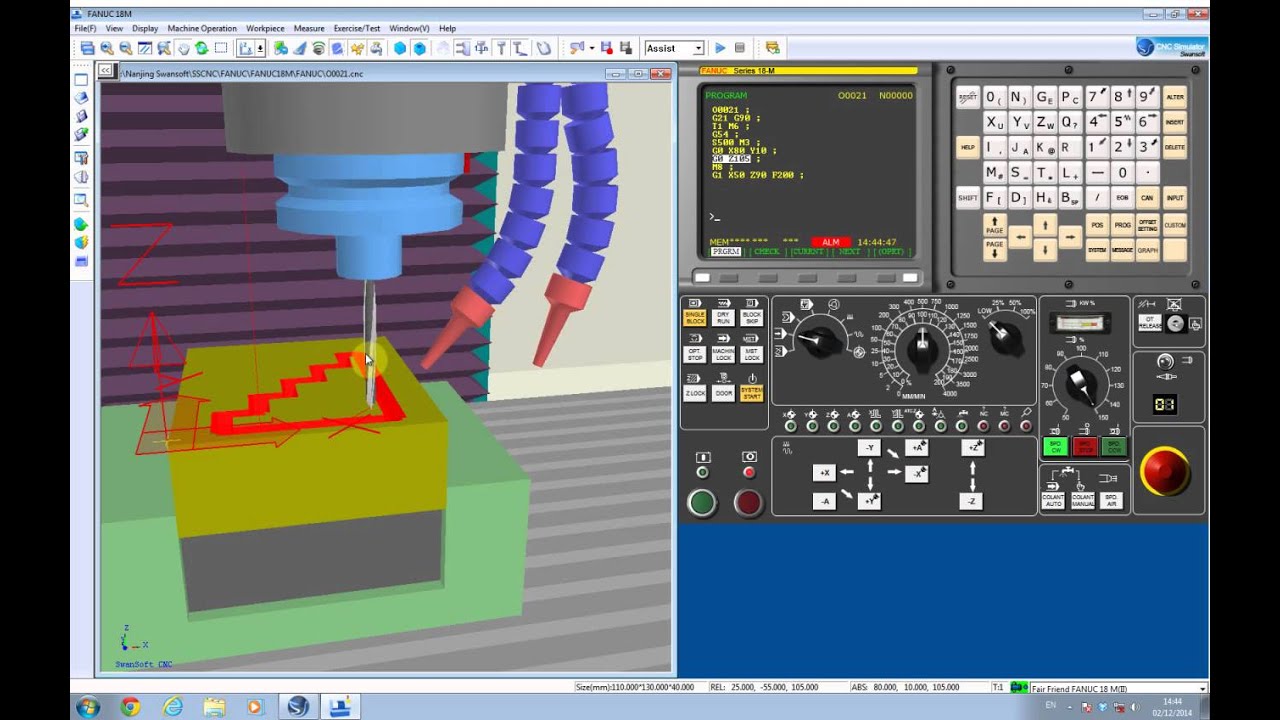Click the blue play arrow in the toolbar
The width and height of the screenshot is (1280, 720).
[720, 48]
